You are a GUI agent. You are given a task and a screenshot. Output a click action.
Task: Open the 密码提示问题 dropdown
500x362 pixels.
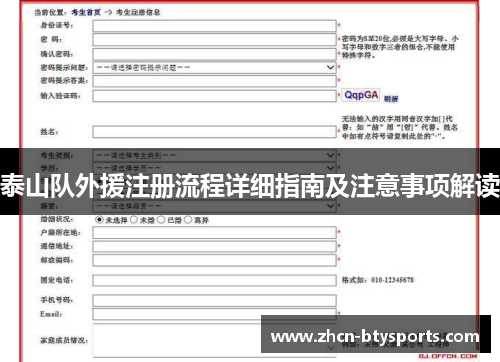[214, 68]
